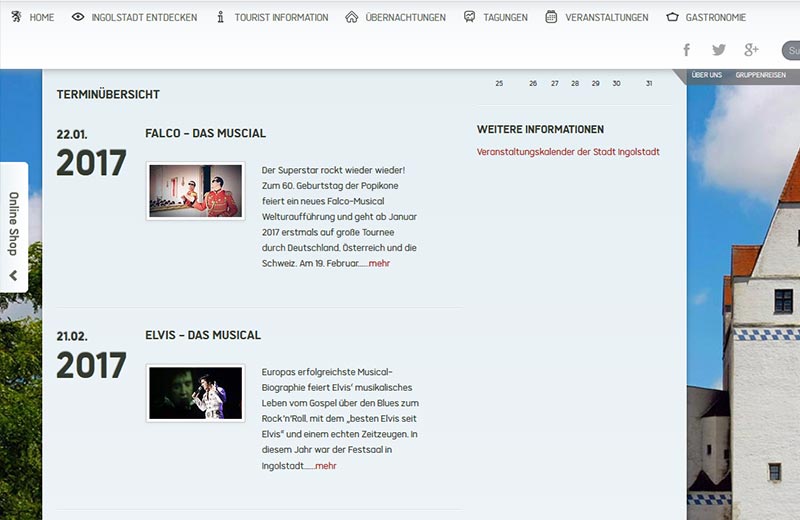Open the TOURIST INFORMATION menu
The height and width of the screenshot is (520, 800).
282,17
